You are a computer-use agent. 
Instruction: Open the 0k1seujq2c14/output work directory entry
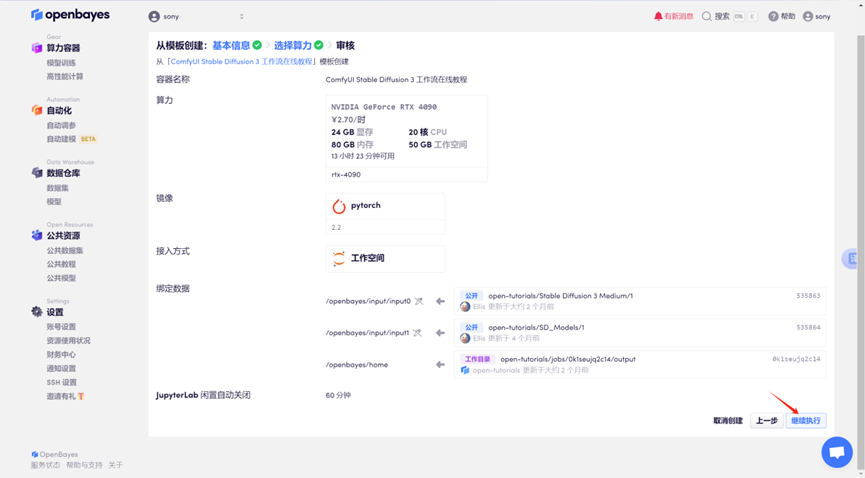[568, 359]
